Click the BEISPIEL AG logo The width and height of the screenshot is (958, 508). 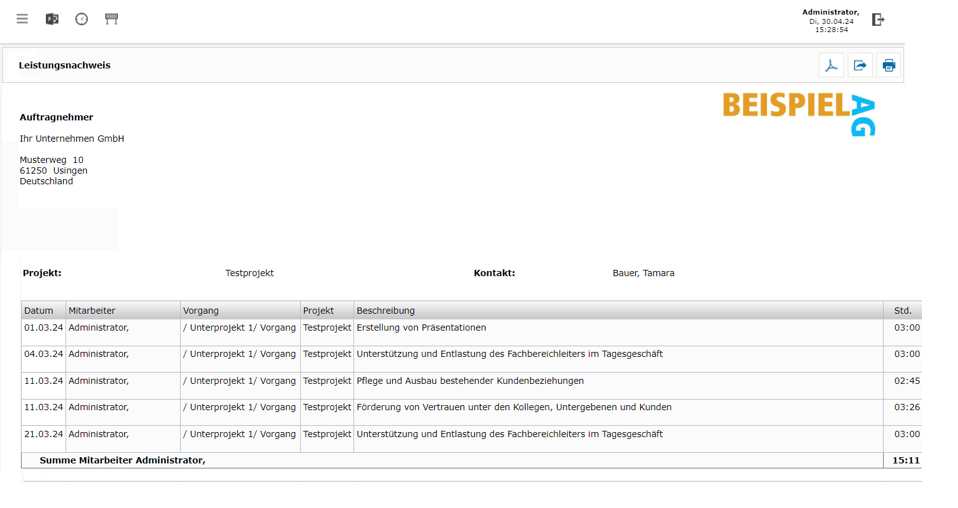click(x=799, y=112)
